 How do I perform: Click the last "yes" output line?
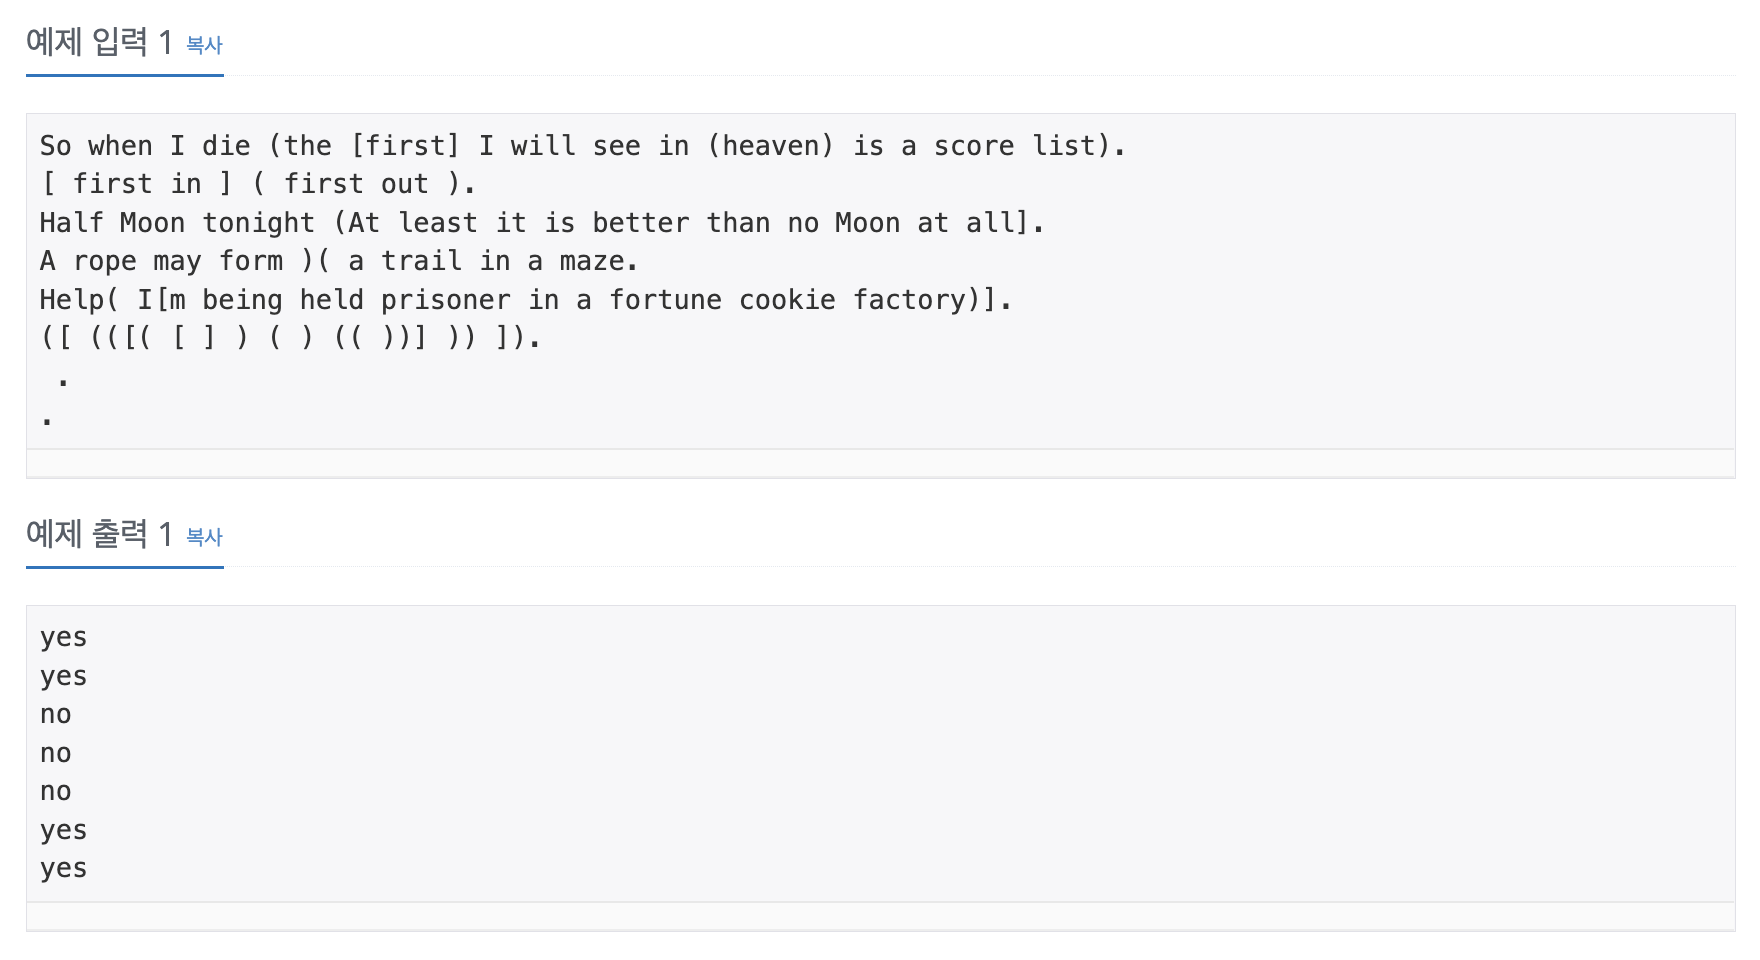click(x=64, y=869)
